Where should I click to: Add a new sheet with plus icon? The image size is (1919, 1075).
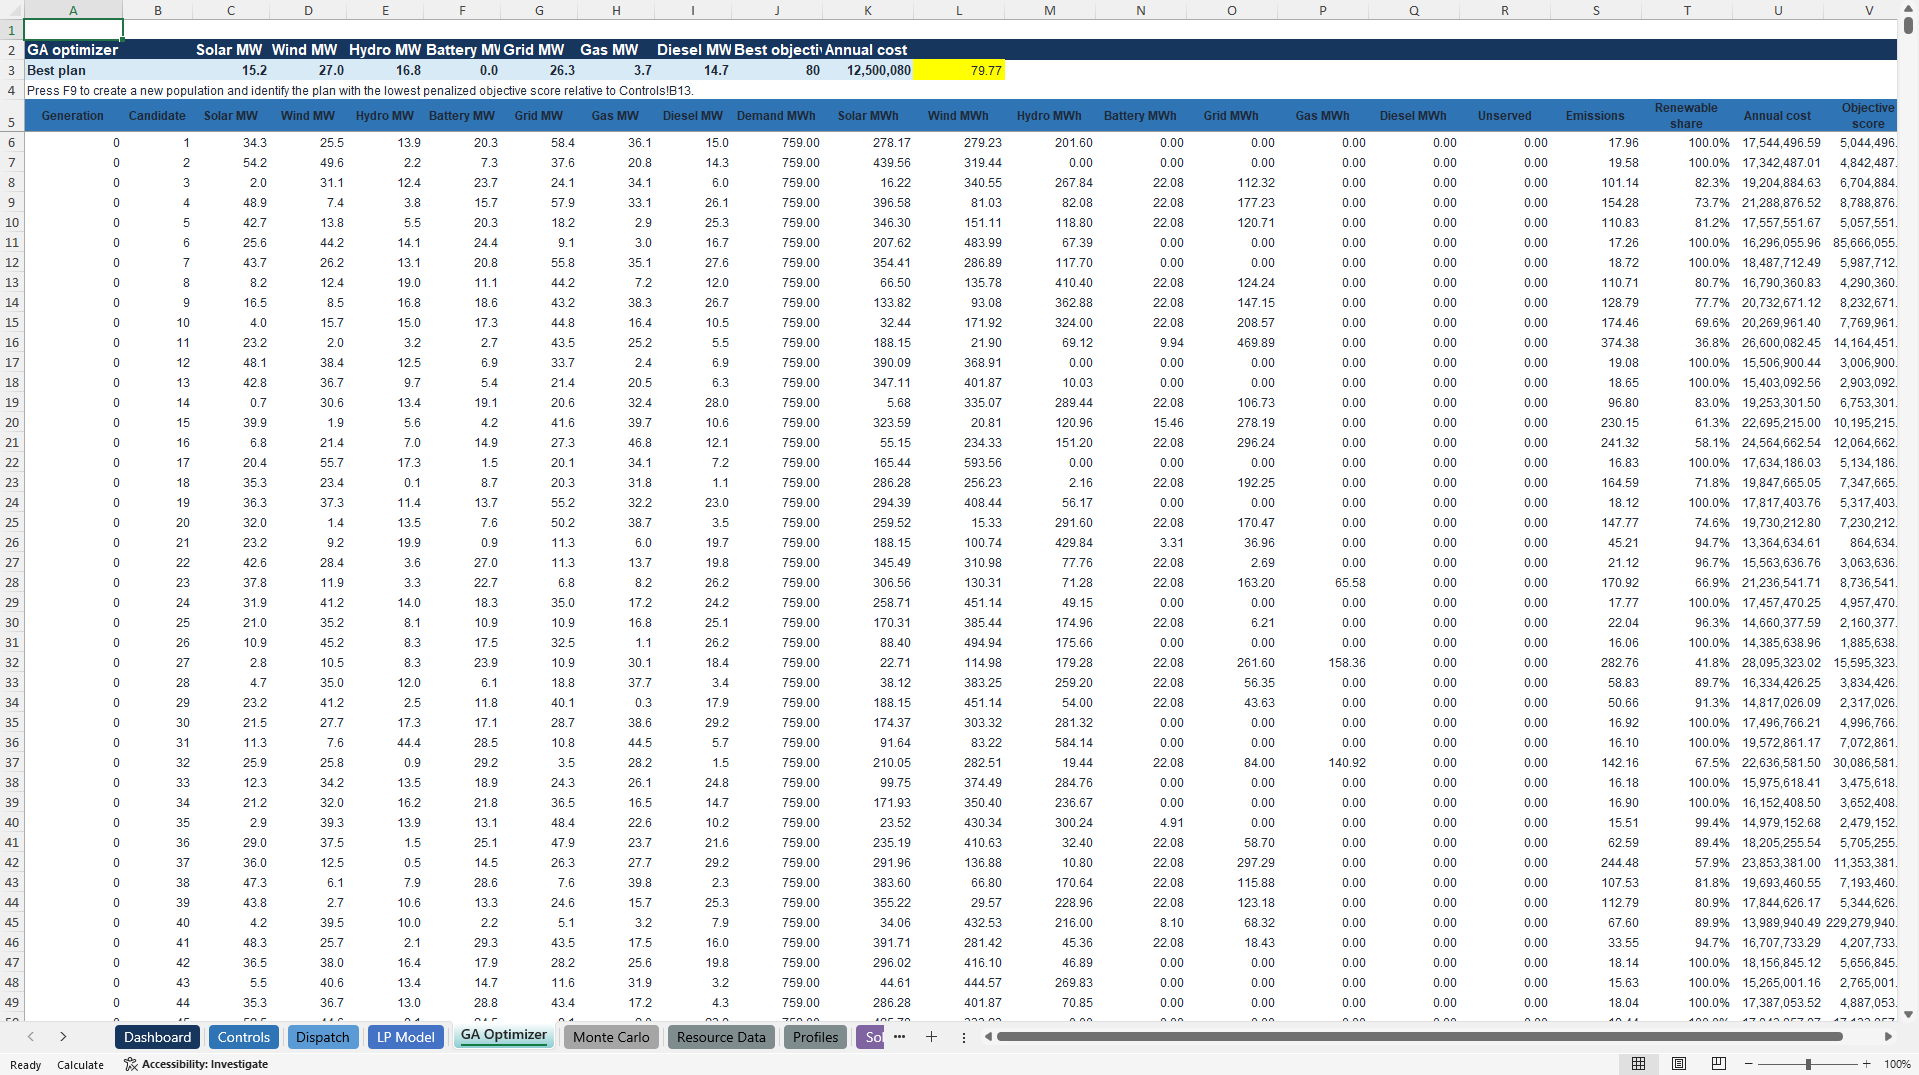[x=931, y=1037]
